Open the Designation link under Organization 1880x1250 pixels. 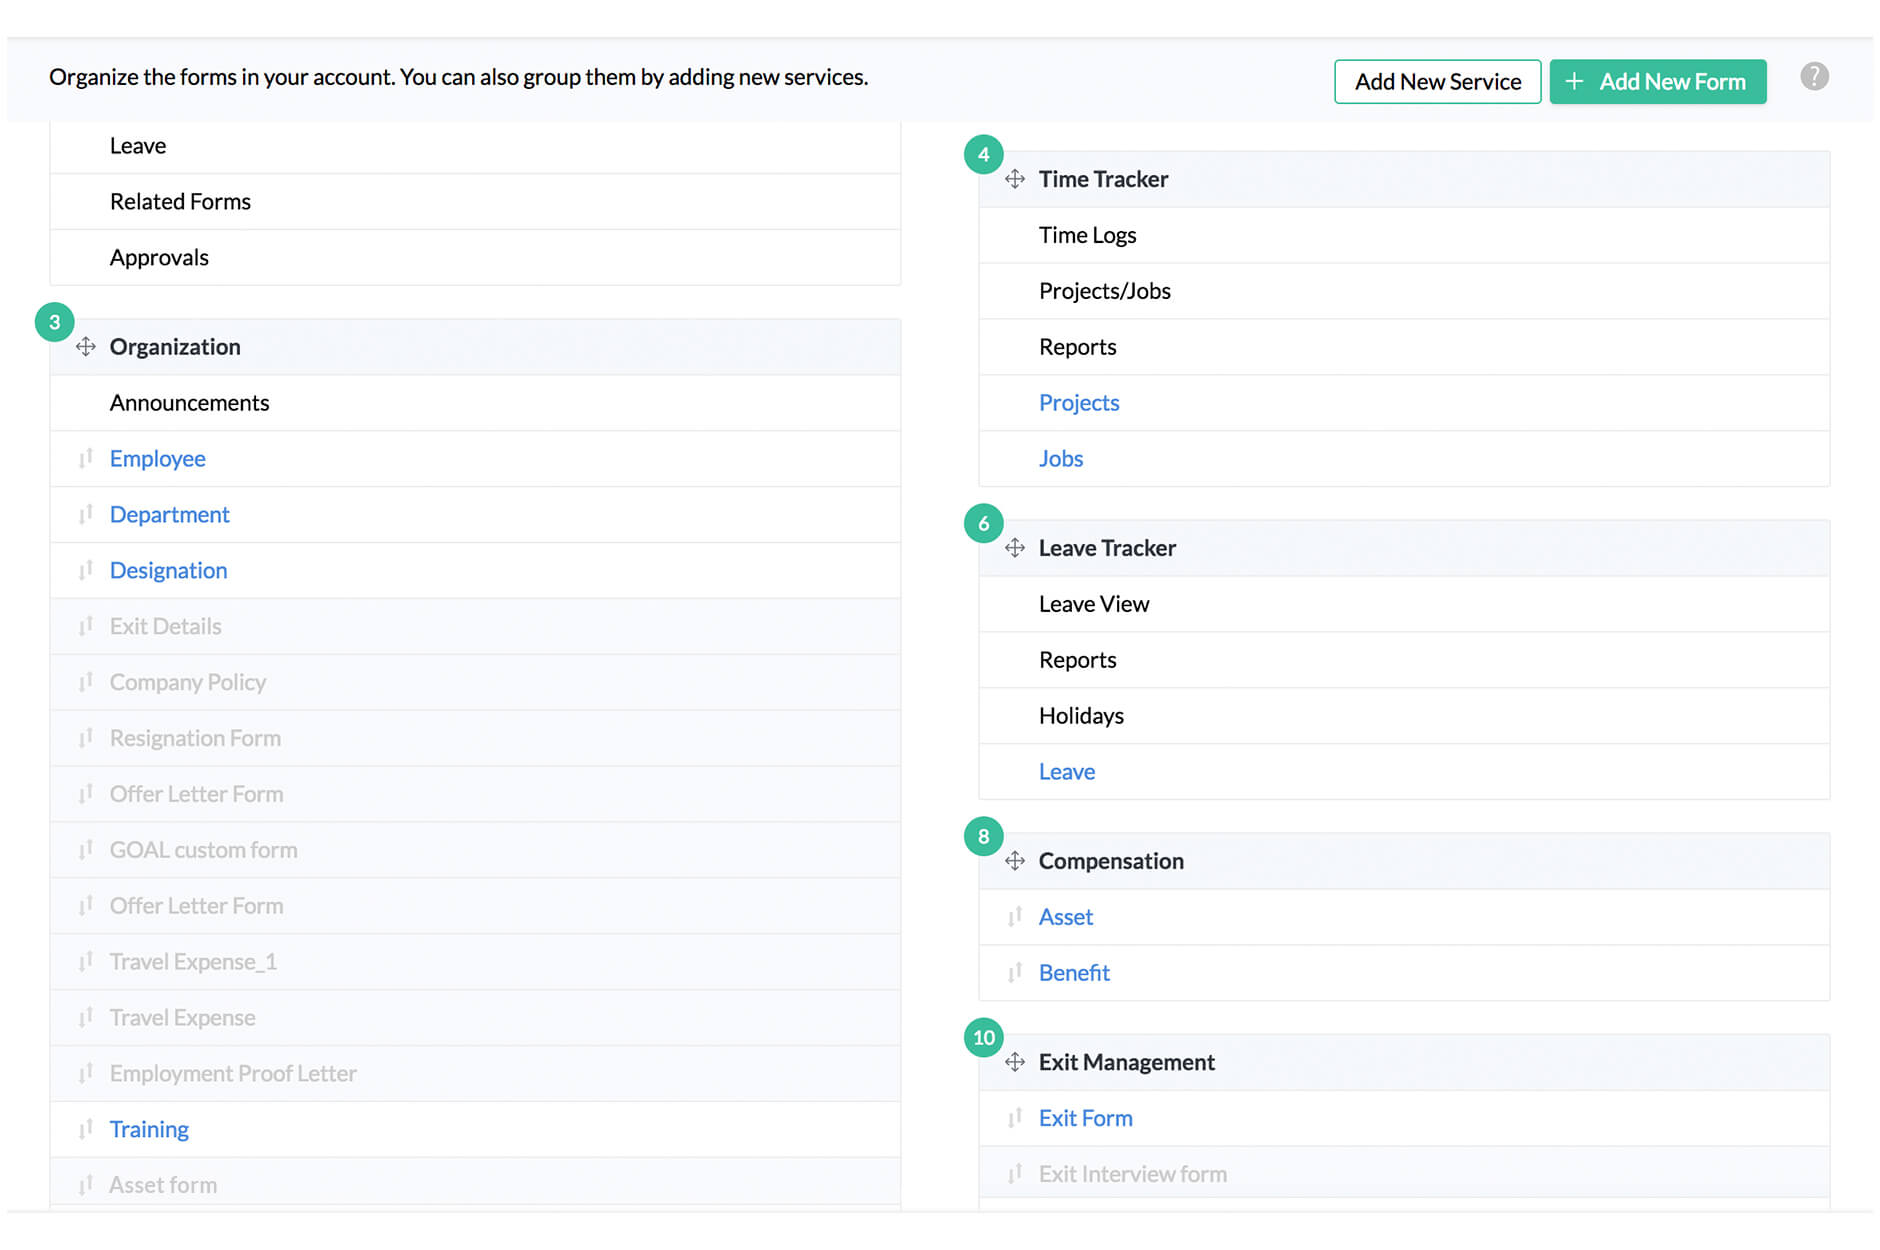click(168, 570)
